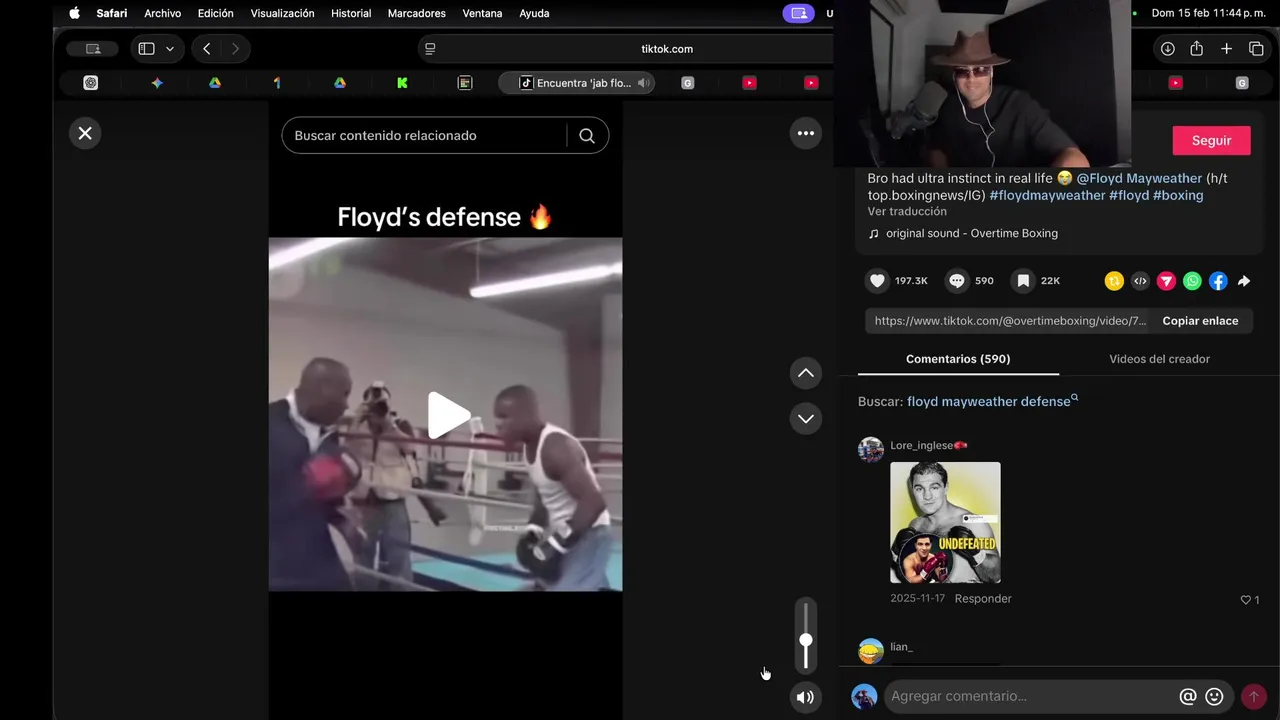The height and width of the screenshot is (720, 1280).
Task: Reply to Lore_inglese with Responder
Action: 983,598
